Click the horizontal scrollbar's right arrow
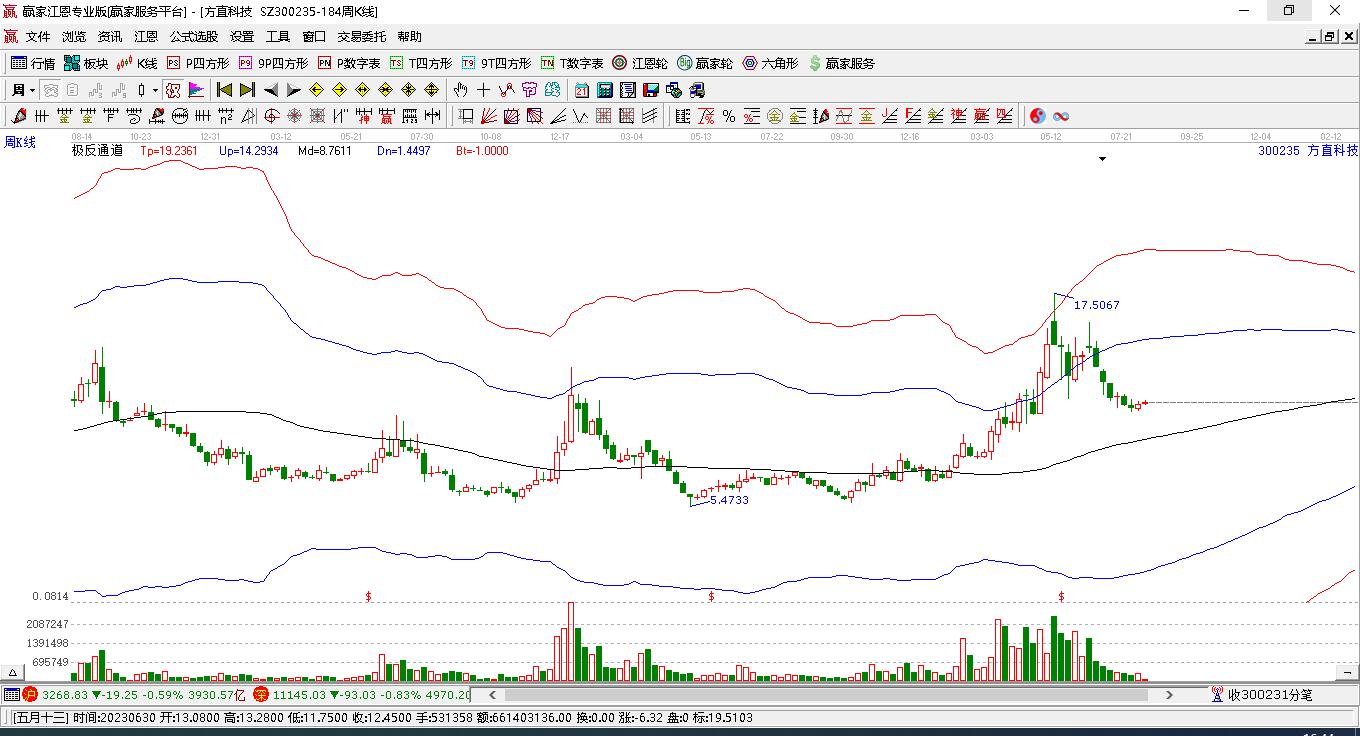Viewport: 1360px width, 736px height. 1169,694
